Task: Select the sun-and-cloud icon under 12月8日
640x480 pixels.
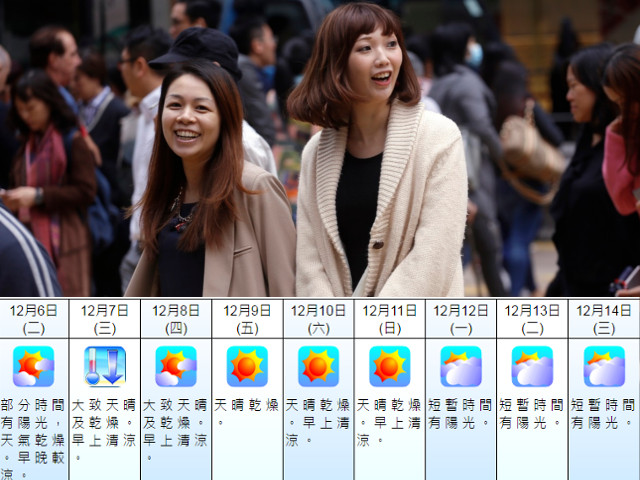Action: (x=176, y=366)
